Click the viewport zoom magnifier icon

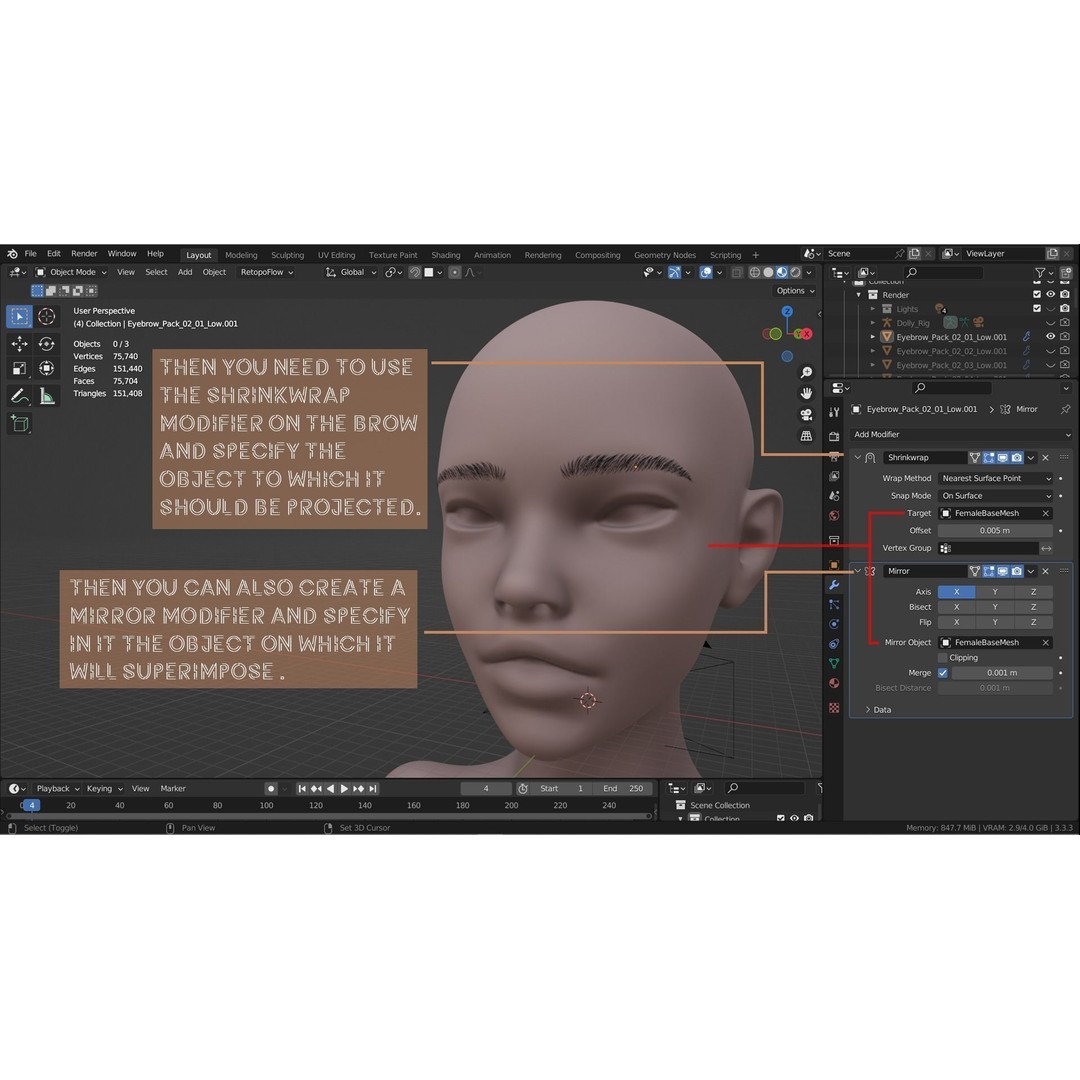pyautogui.click(x=806, y=373)
